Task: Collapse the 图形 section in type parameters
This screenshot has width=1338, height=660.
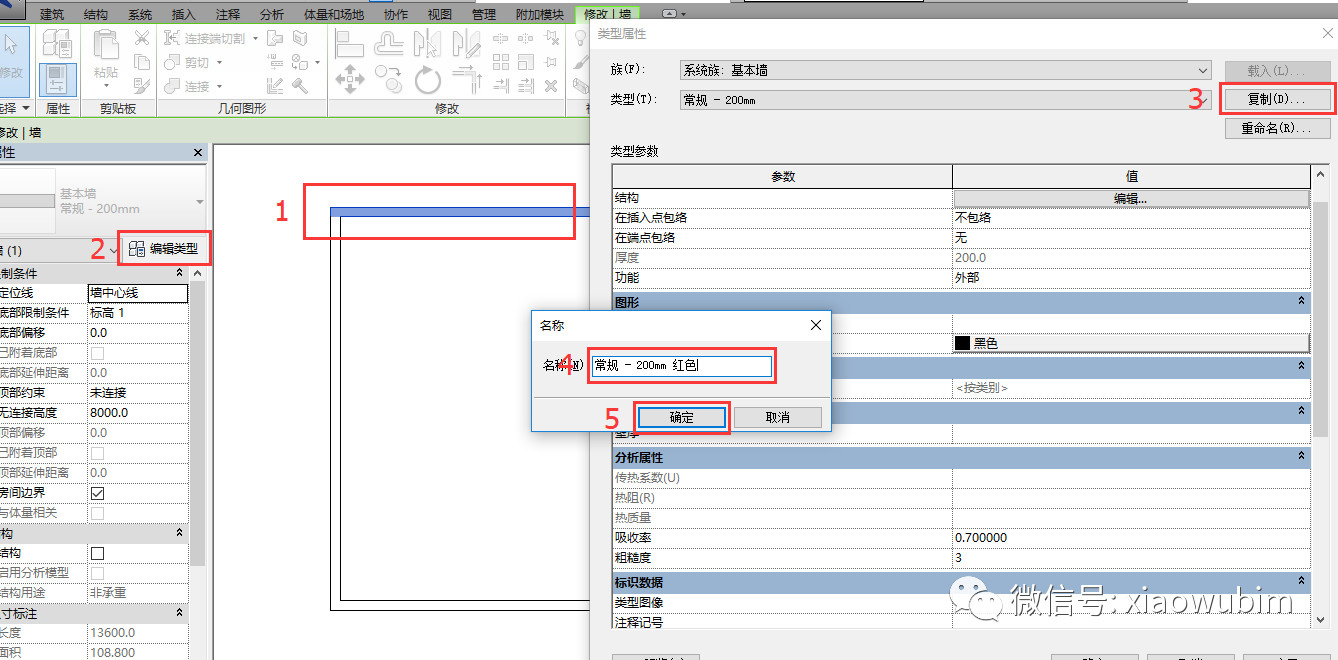Action: tap(1301, 302)
